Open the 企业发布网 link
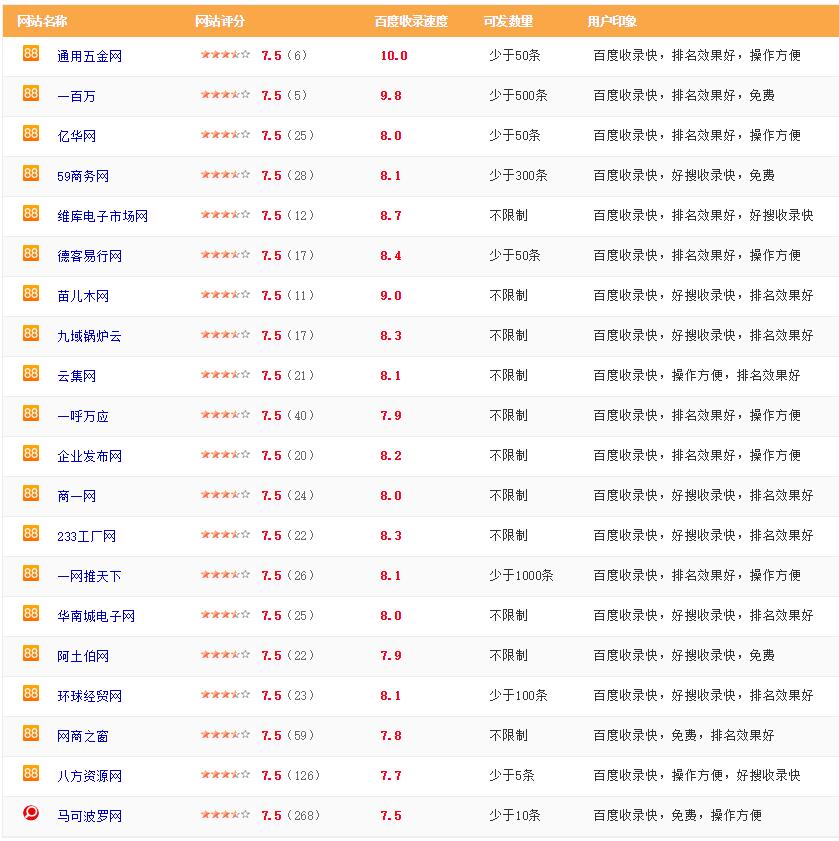The height and width of the screenshot is (841, 839). click(90, 456)
